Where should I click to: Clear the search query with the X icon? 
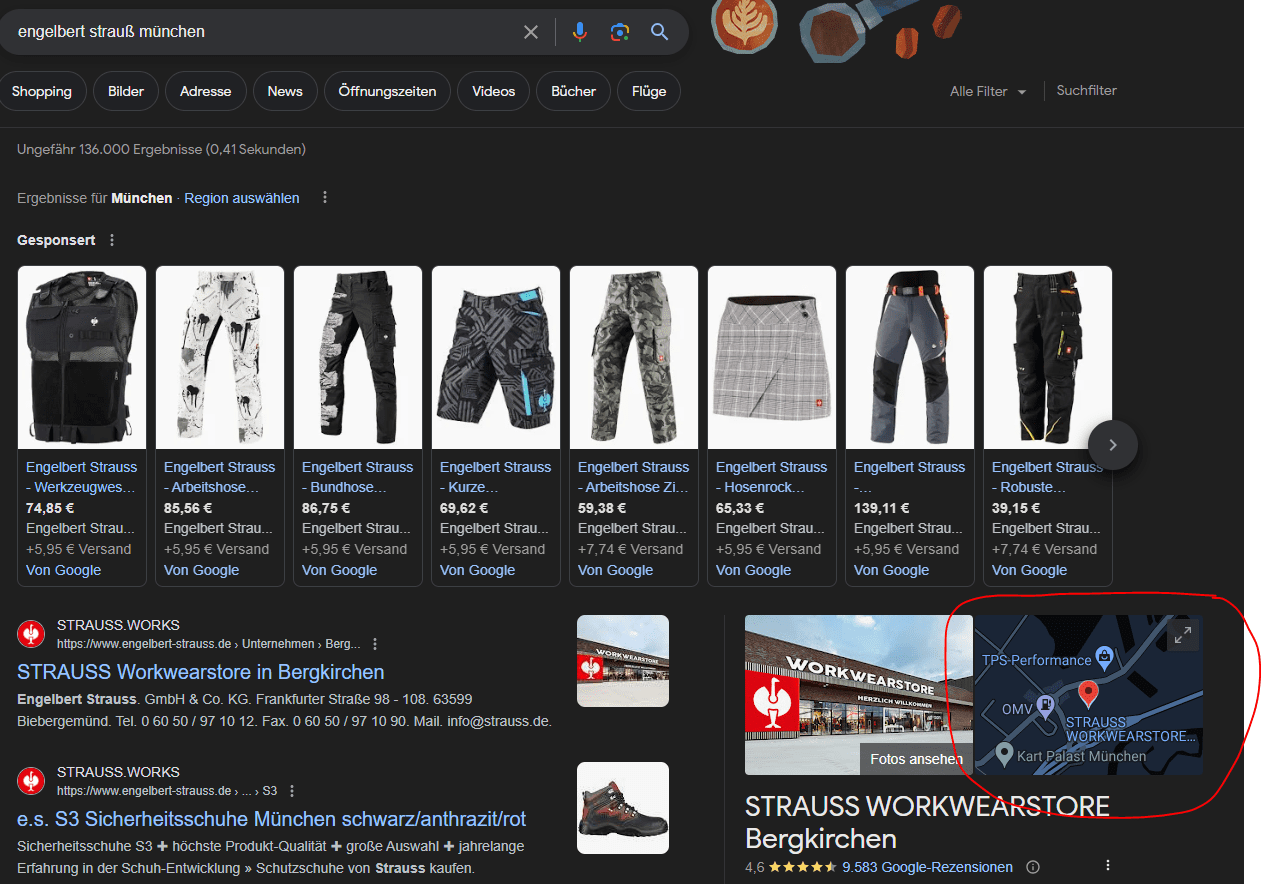tap(531, 32)
